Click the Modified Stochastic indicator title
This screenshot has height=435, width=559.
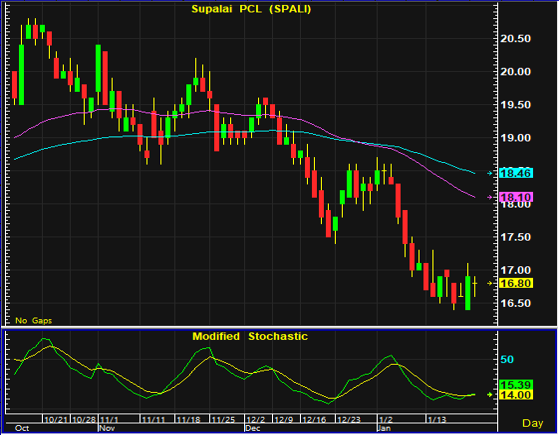[250, 337]
